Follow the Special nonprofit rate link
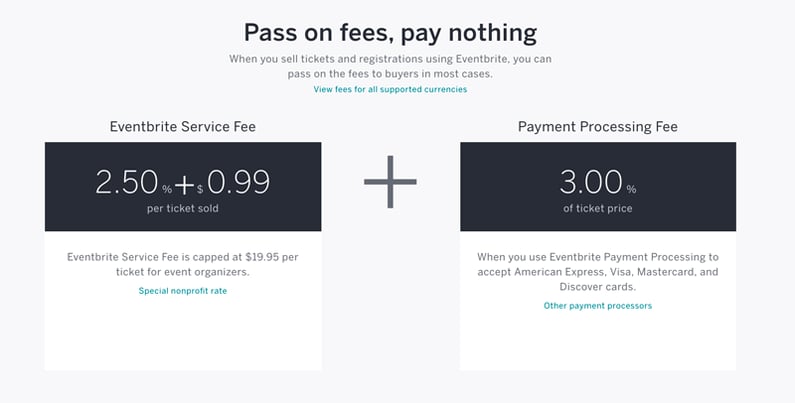 (183, 291)
